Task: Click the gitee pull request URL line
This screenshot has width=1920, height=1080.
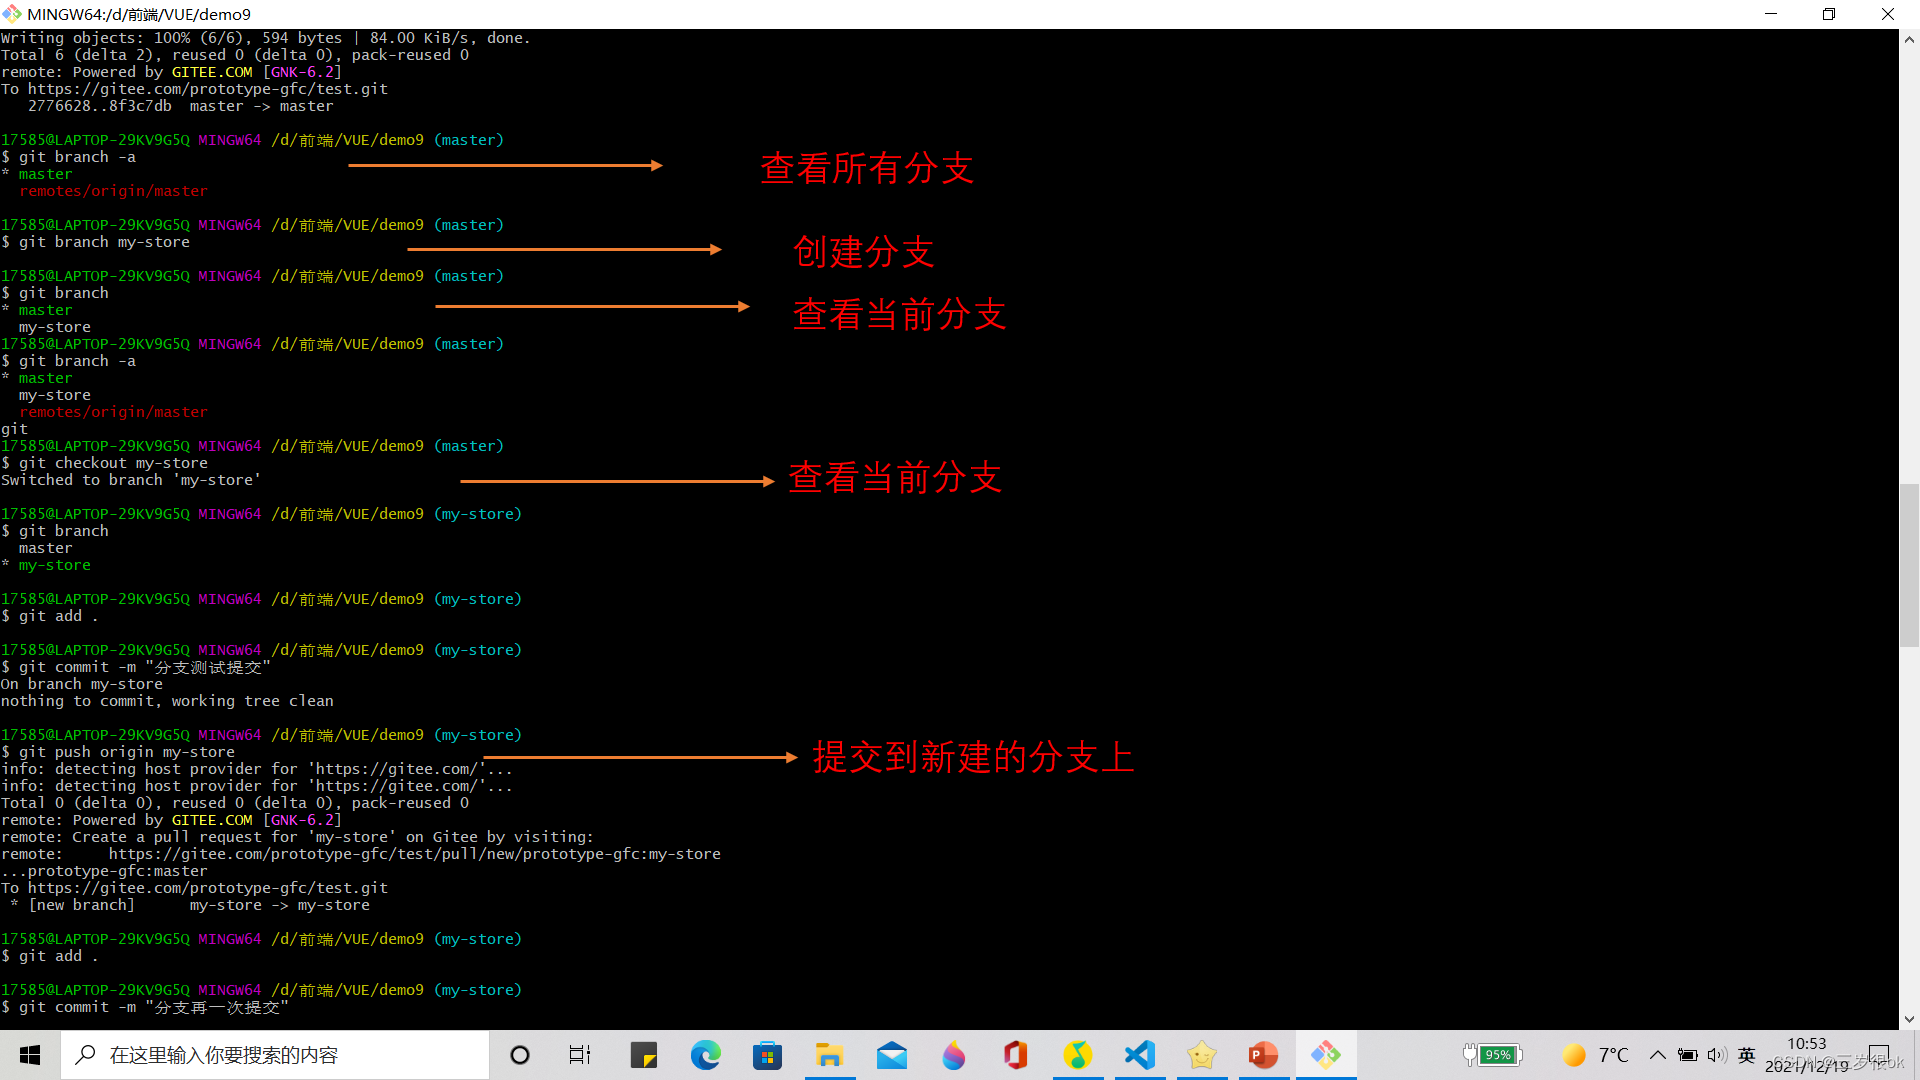Action: 361,854
